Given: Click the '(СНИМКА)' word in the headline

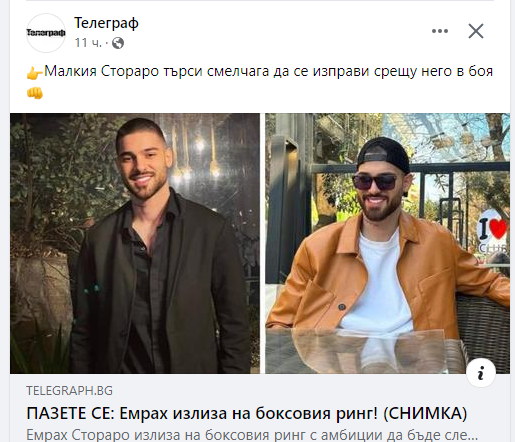Looking at the screenshot, I should (425, 413).
